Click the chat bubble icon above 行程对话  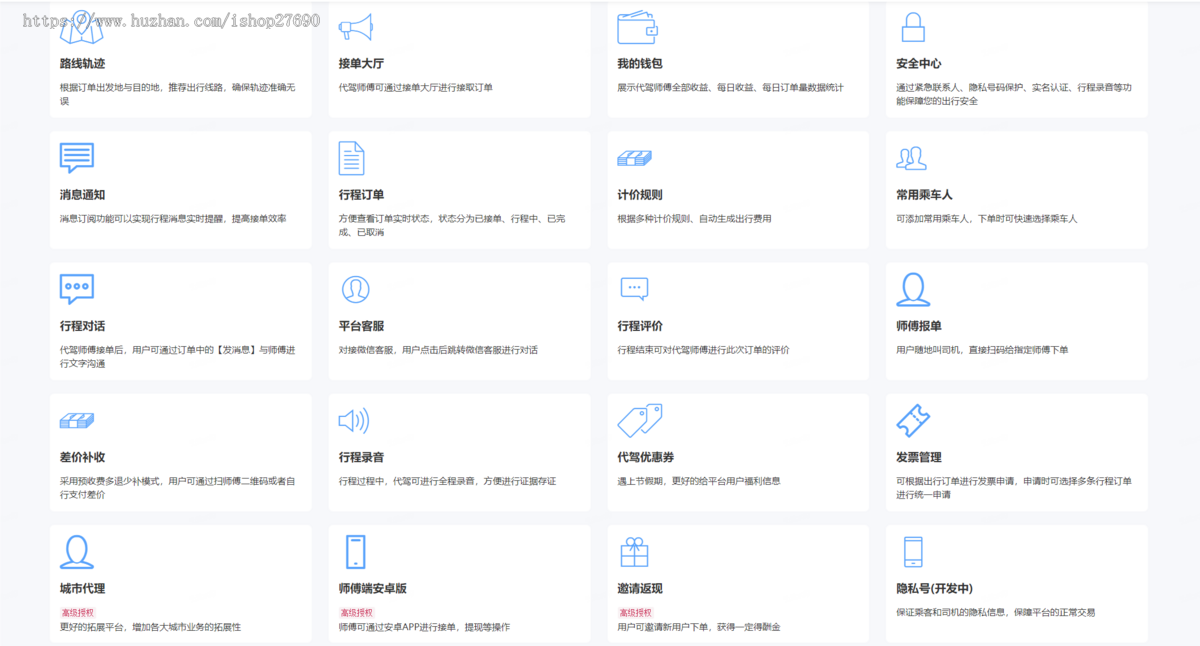pyautogui.click(x=77, y=289)
